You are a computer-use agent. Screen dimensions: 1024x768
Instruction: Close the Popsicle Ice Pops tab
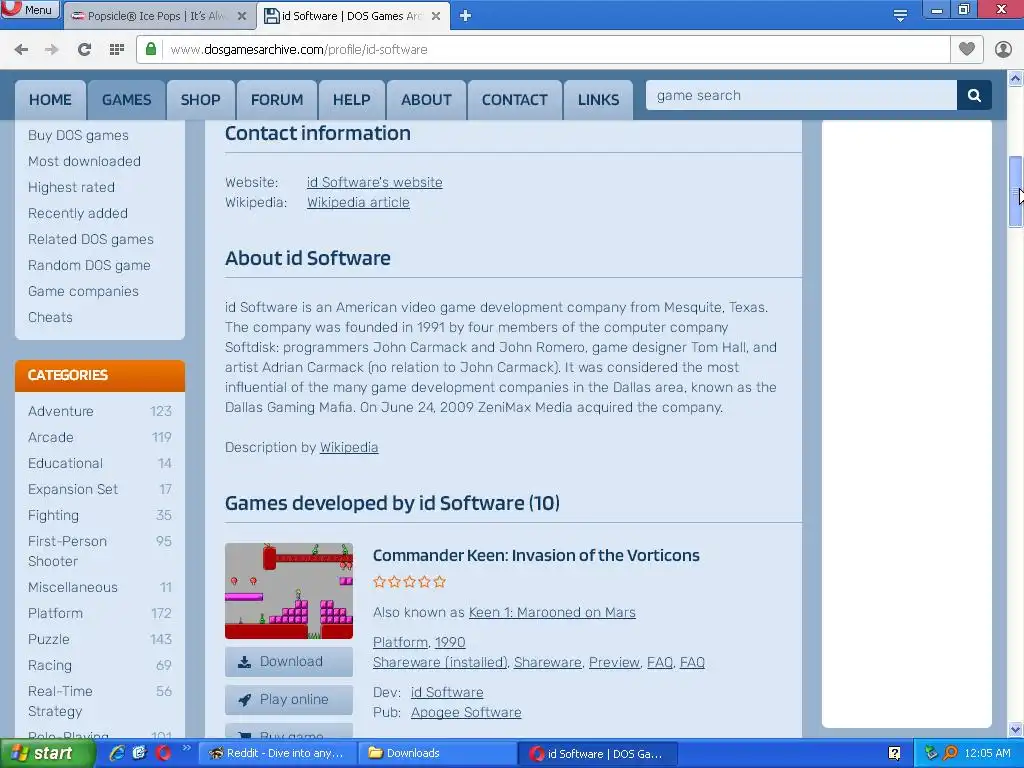click(242, 16)
